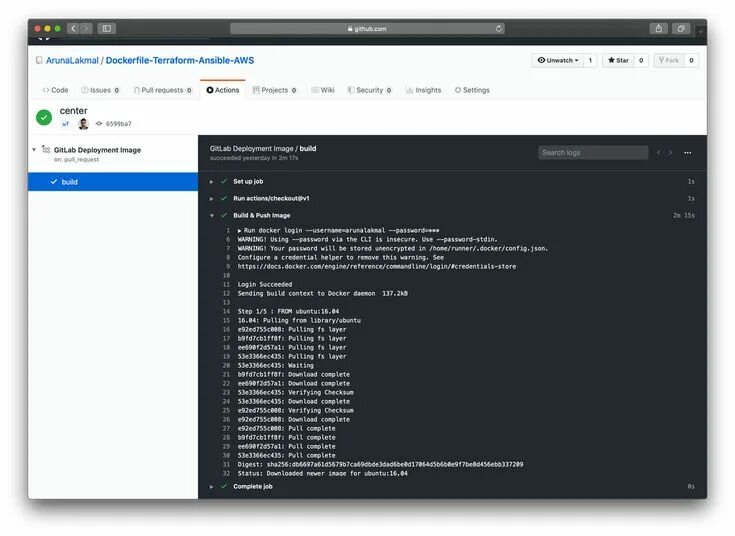Screen dimensions: 735x536
Task: Show all tabs overview icon
Action: point(681,29)
